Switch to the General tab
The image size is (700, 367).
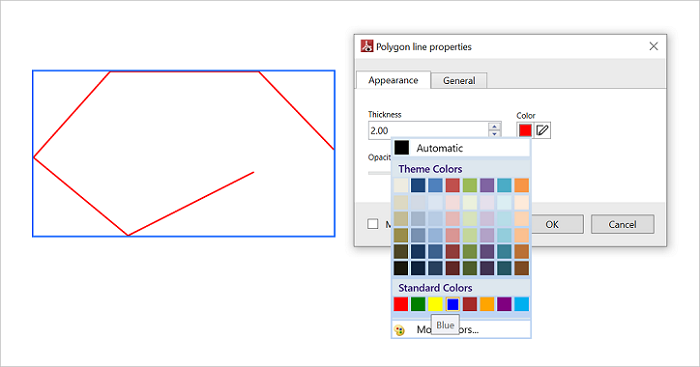(459, 80)
